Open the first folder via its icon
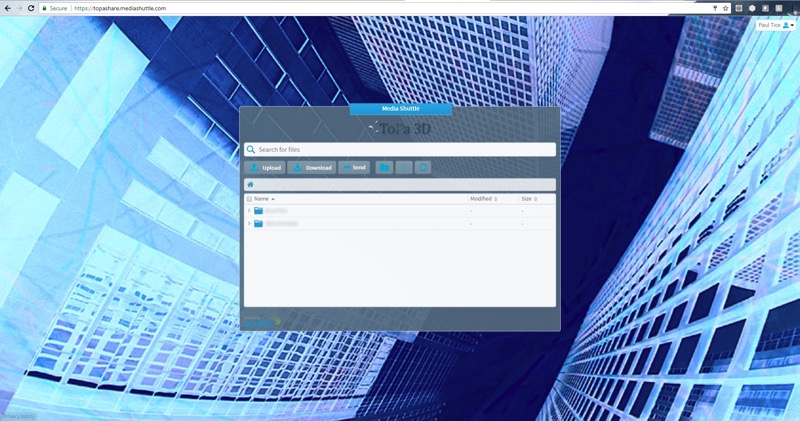The image size is (800, 421). [259, 211]
